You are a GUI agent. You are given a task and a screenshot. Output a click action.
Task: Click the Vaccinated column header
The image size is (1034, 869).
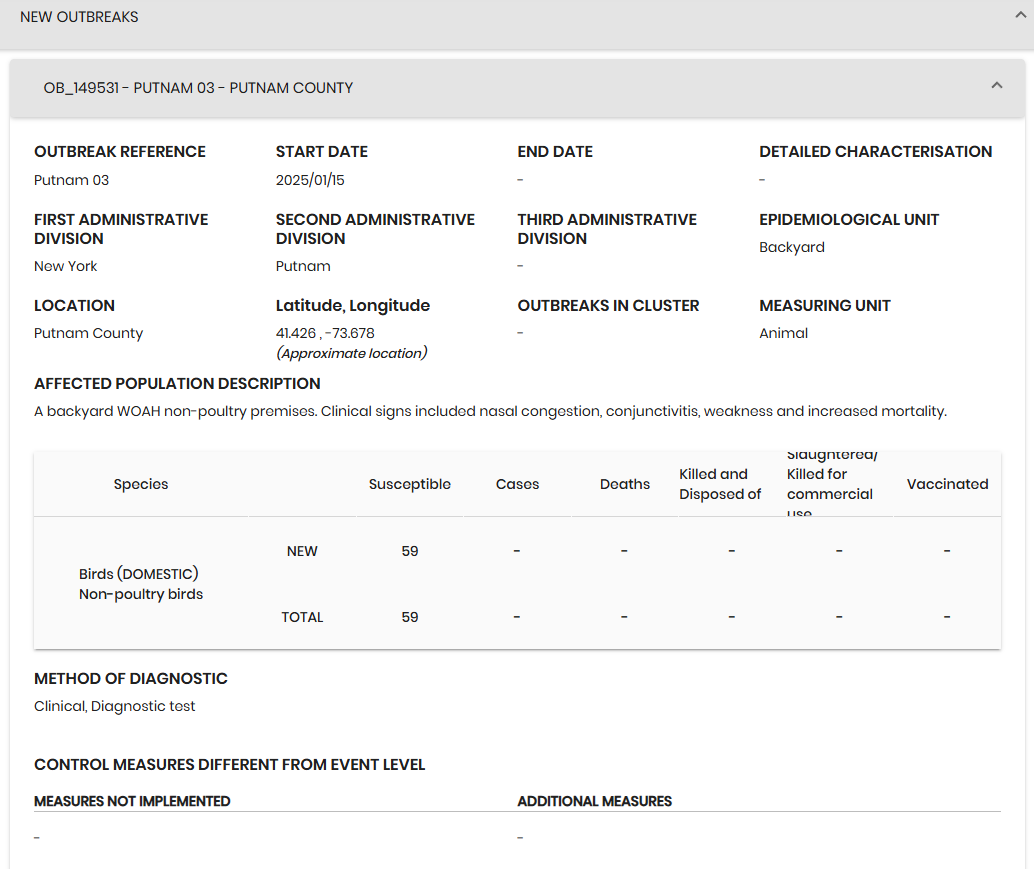[x=947, y=484]
